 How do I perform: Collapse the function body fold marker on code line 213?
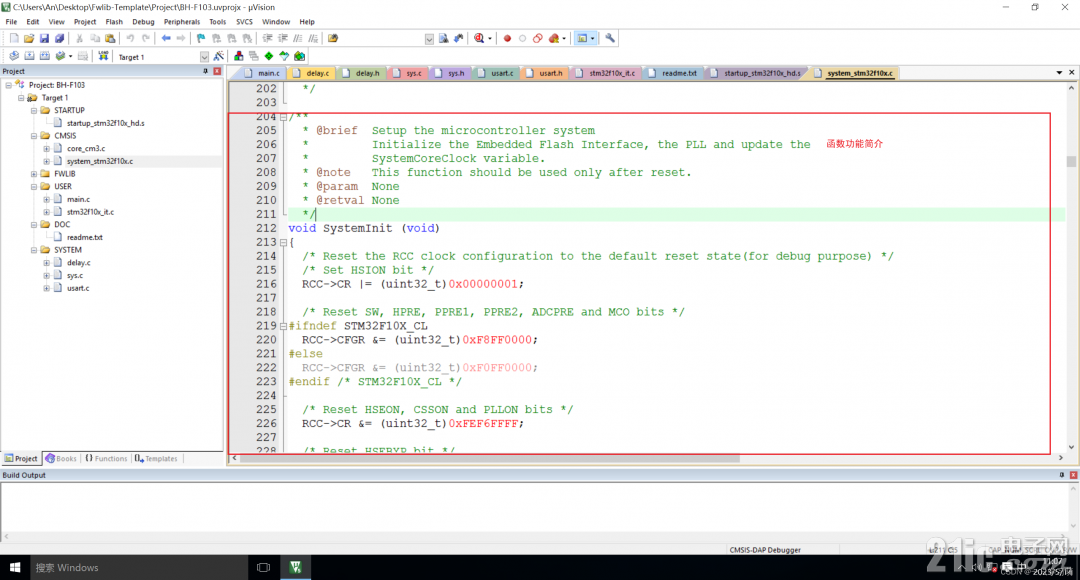[283, 242]
